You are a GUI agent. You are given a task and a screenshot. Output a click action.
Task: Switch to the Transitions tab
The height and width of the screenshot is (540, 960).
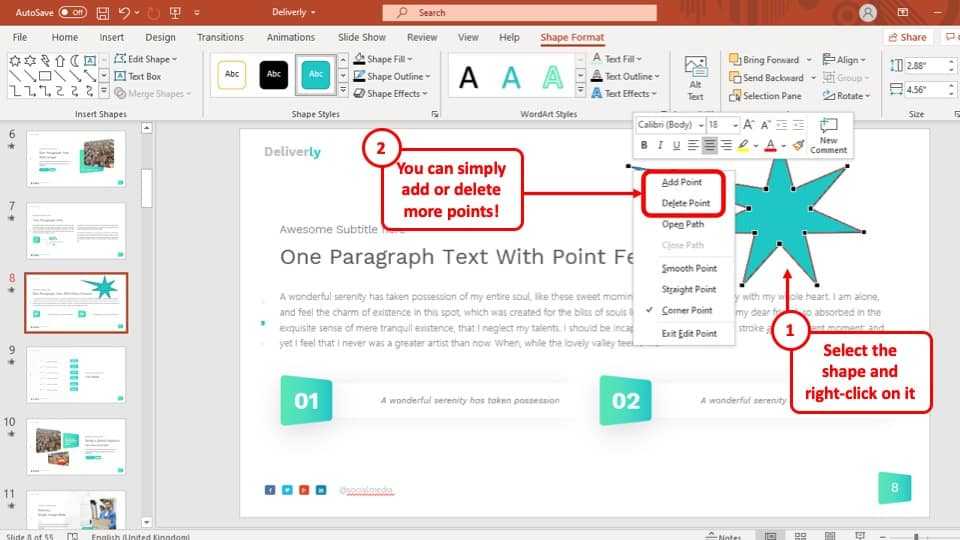point(220,38)
